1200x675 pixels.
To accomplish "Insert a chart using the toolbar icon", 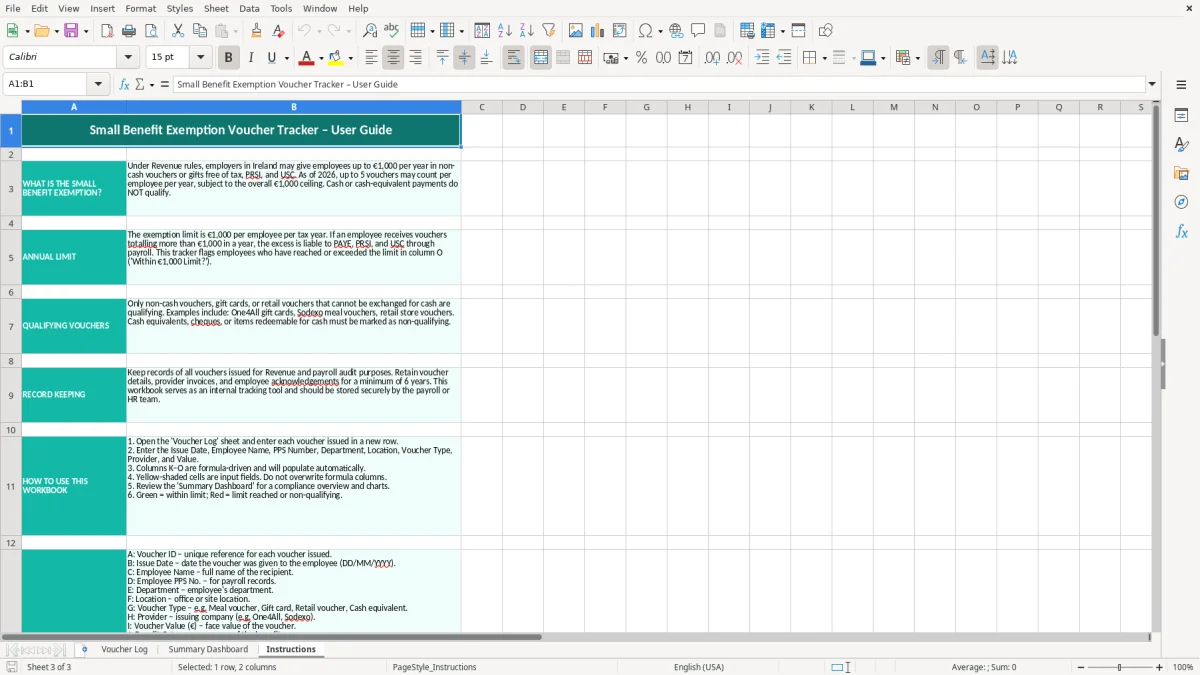I will click(598, 31).
